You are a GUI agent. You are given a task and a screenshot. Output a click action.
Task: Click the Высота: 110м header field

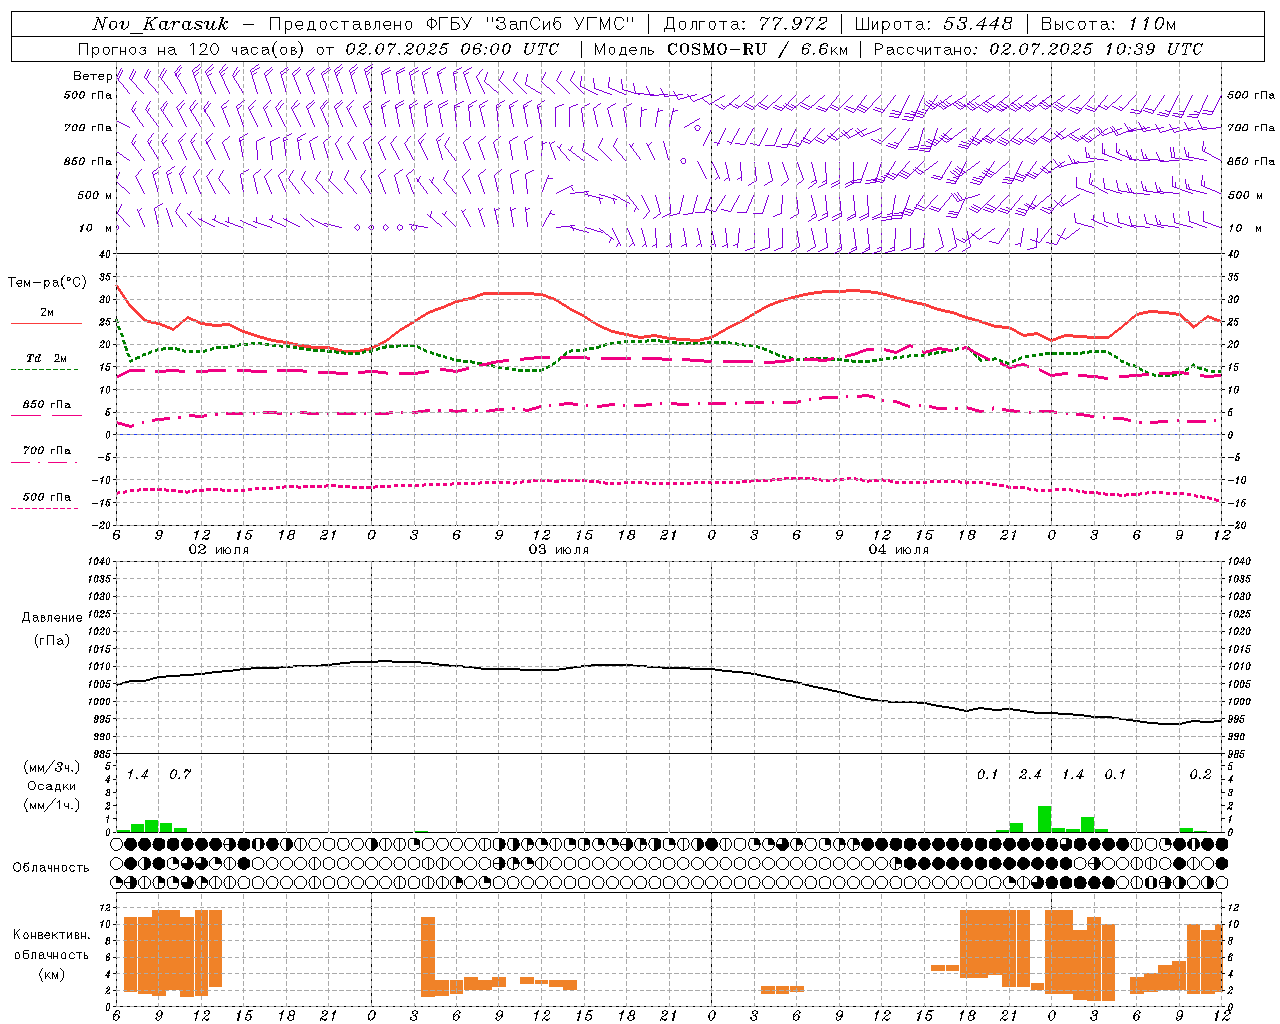click(1109, 24)
